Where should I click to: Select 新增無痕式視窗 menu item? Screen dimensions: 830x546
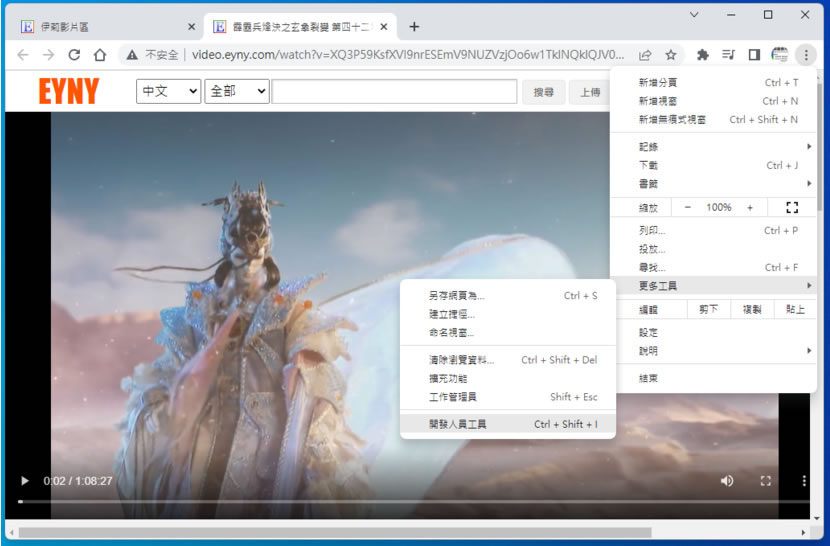(712, 120)
